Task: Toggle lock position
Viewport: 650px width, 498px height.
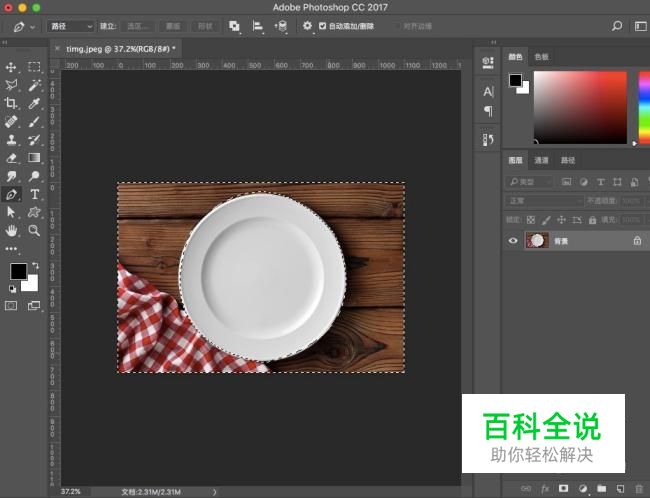Action: click(561, 220)
